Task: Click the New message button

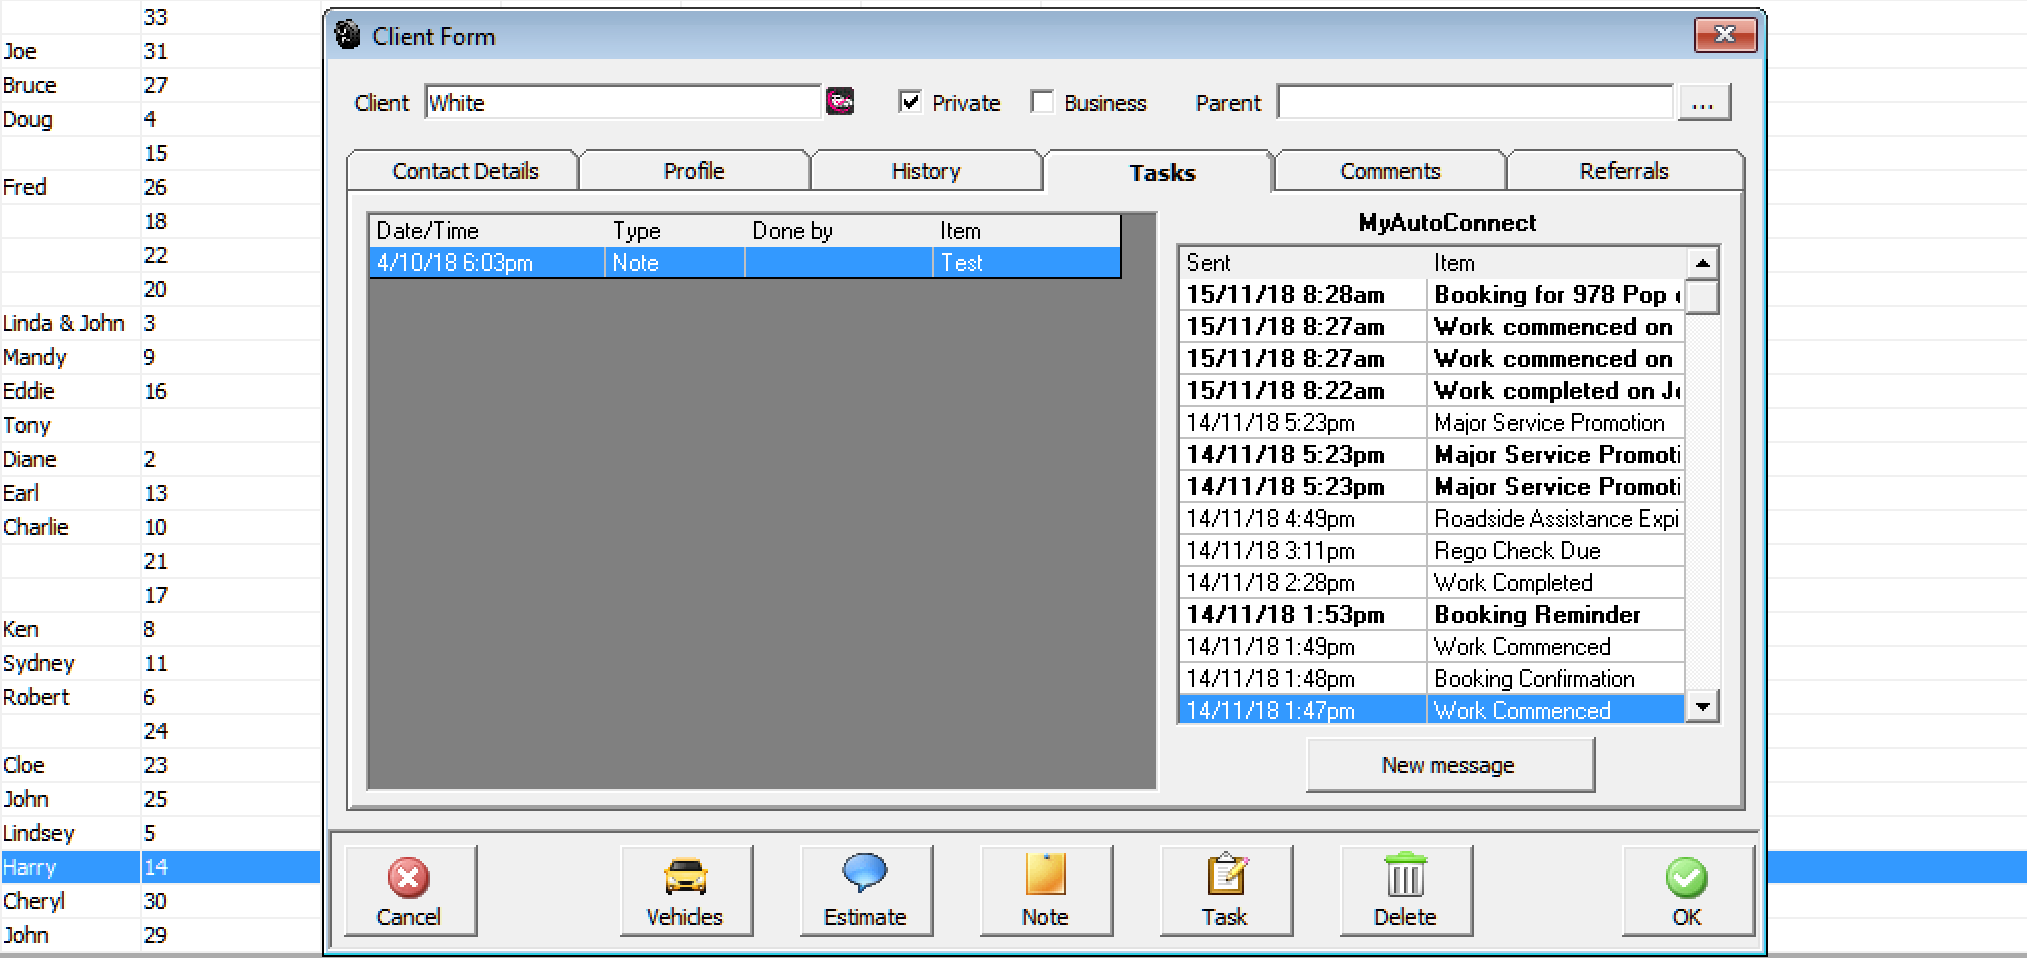Action: point(1450,765)
